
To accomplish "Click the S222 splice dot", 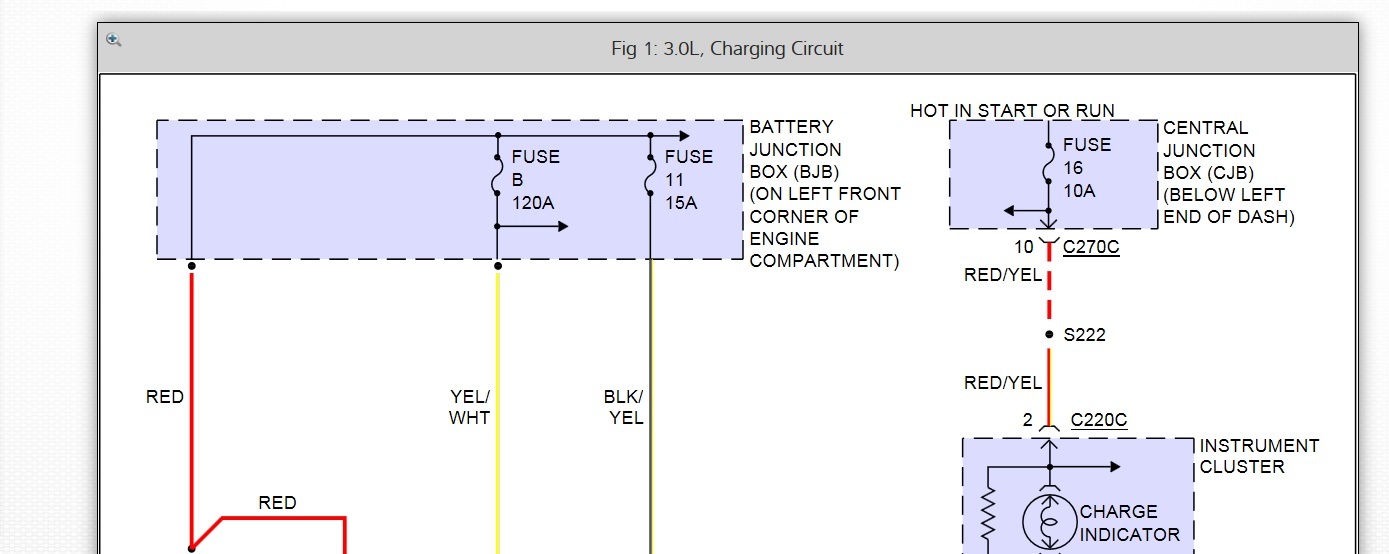I will [x=1049, y=334].
